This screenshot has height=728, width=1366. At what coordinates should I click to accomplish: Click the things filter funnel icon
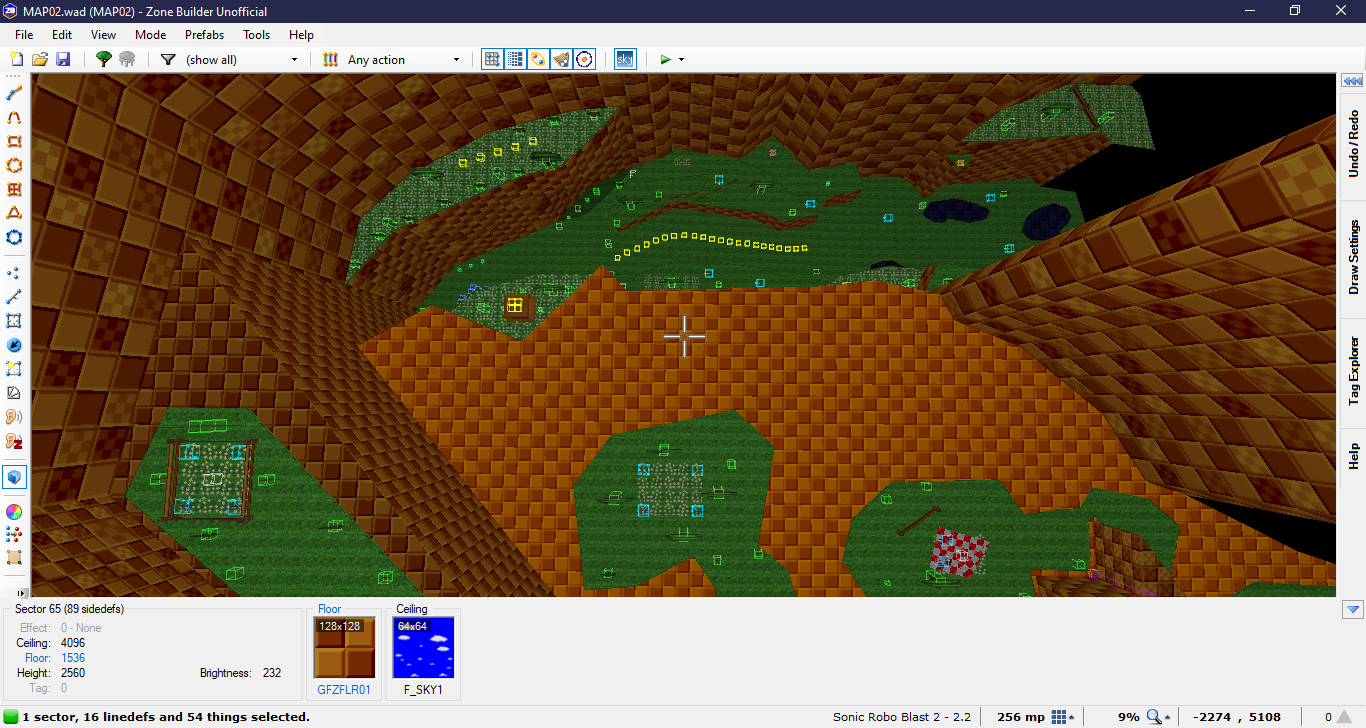[168, 59]
